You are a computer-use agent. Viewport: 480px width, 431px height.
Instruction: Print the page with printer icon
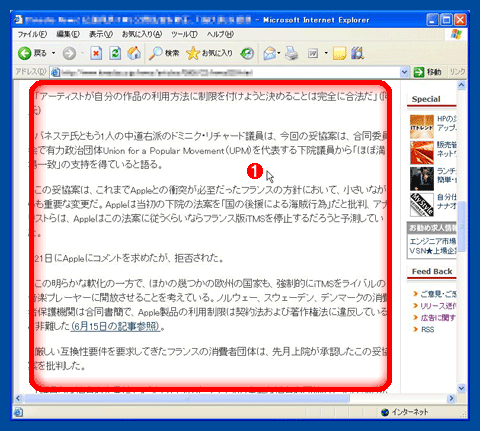(292, 53)
